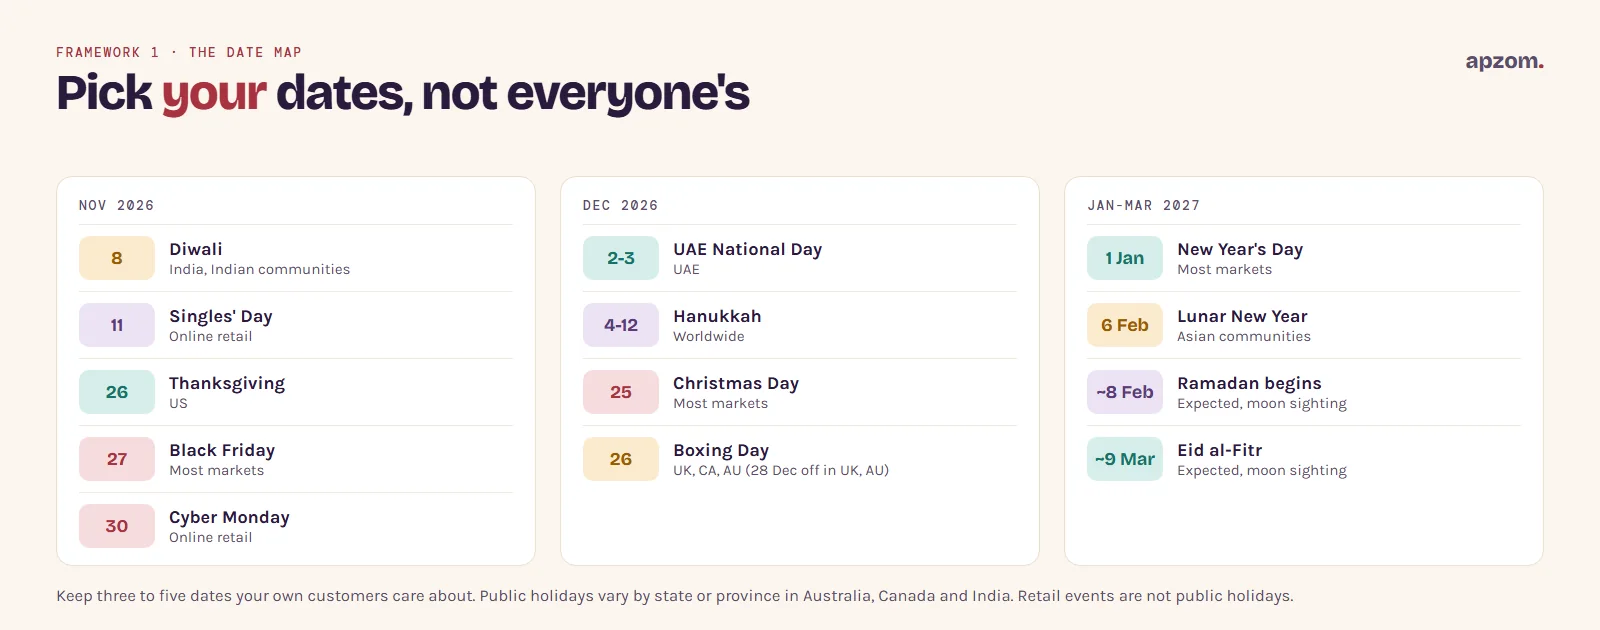This screenshot has height=630, width=1600.
Task: Click 'US' under Thanksgiving
Action: 178,403
